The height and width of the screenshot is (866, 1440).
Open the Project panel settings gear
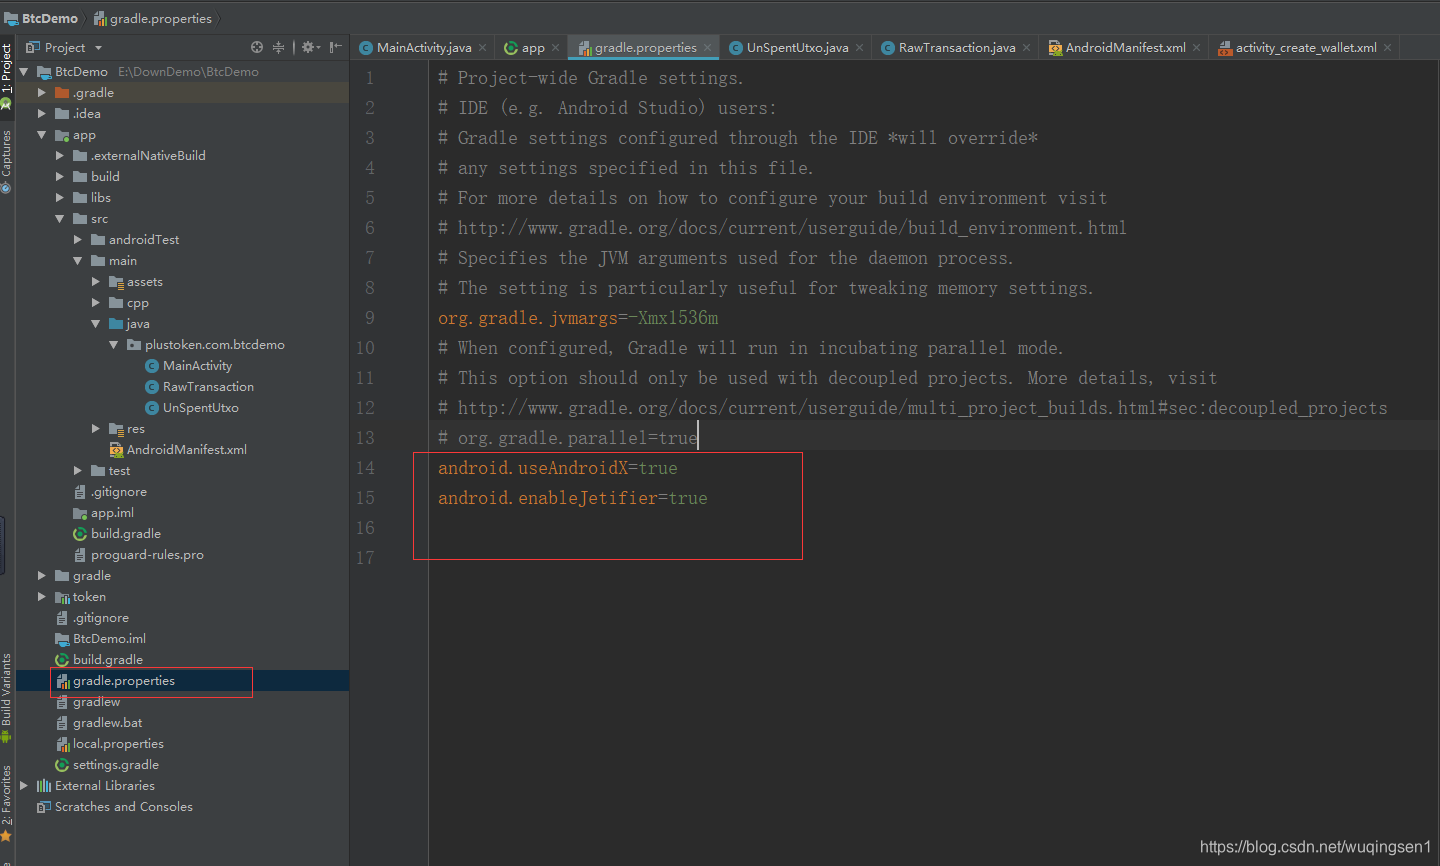(x=307, y=47)
